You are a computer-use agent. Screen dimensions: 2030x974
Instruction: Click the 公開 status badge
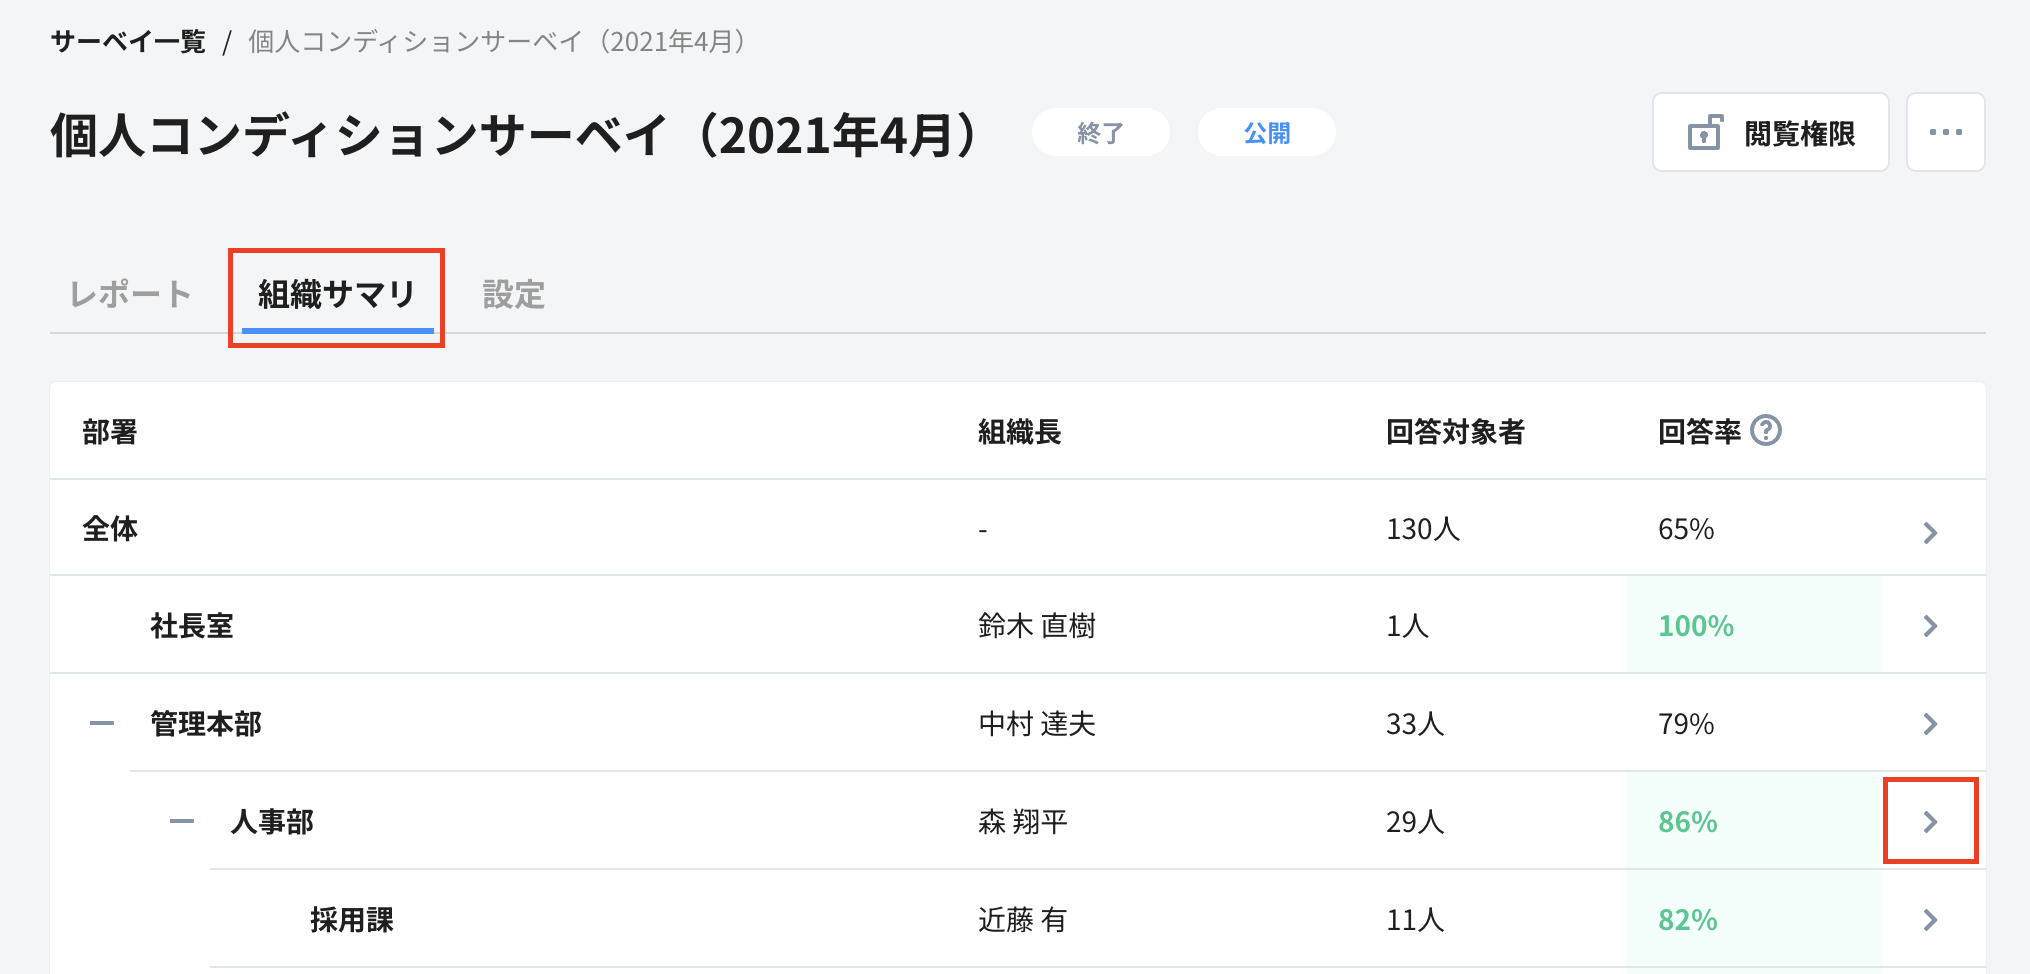[x=1266, y=131]
